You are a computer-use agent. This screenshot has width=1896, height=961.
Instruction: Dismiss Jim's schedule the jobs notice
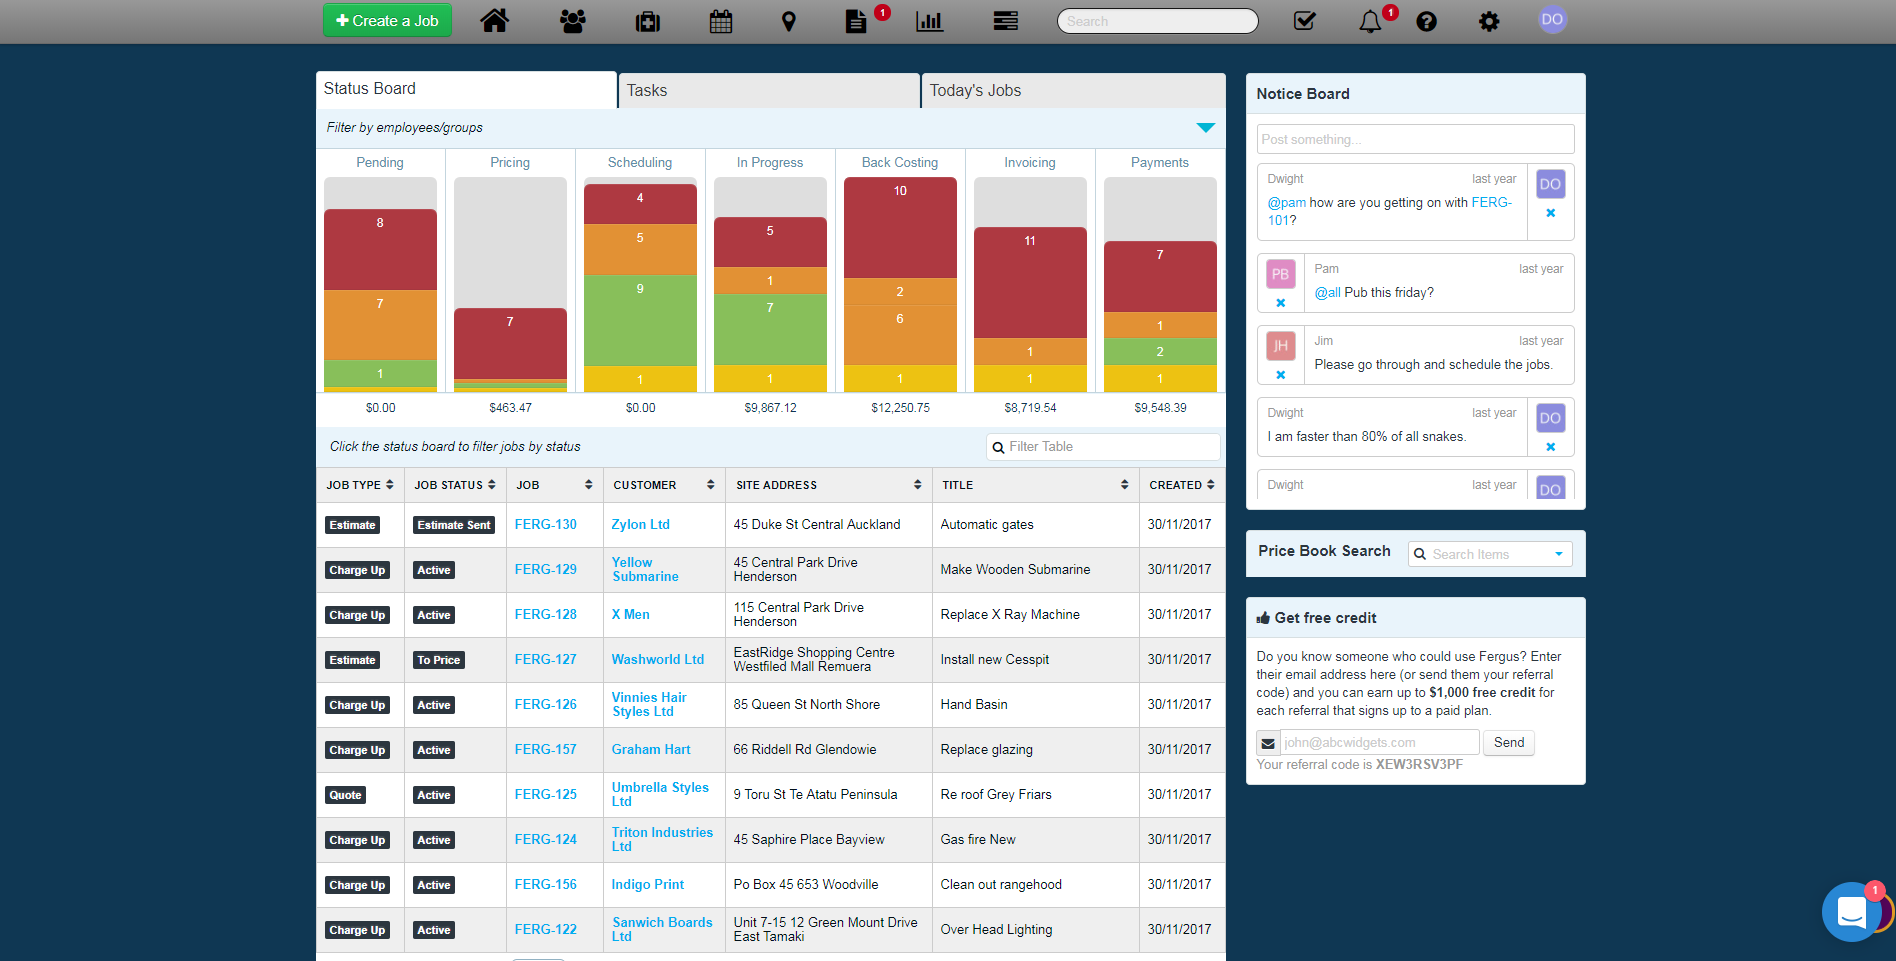(1281, 375)
